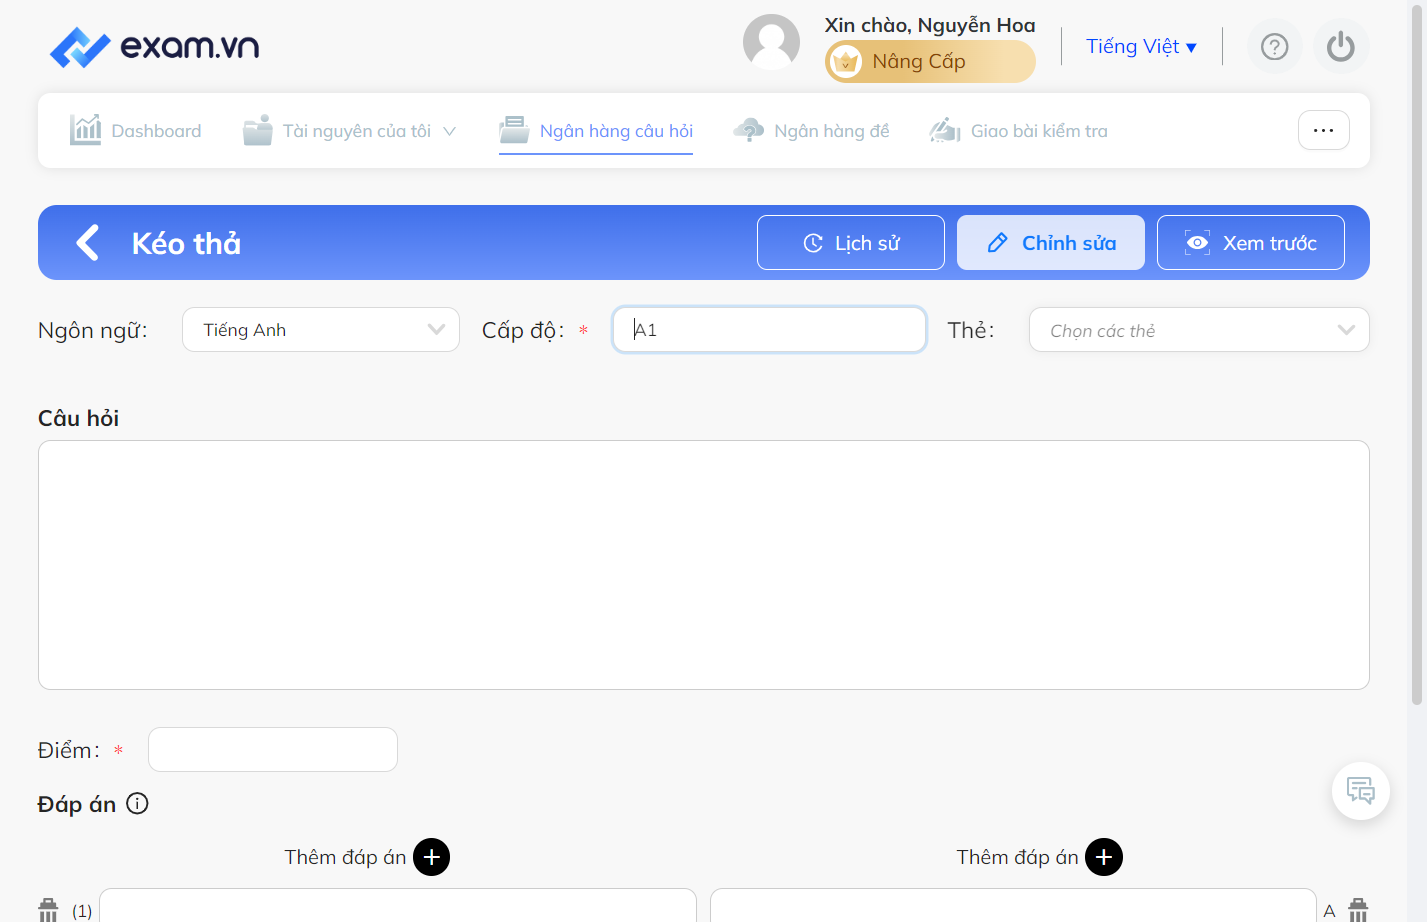The height and width of the screenshot is (922, 1427).
Task: Delete answer row (1) with trash icon
Action: tap(48, 909)
